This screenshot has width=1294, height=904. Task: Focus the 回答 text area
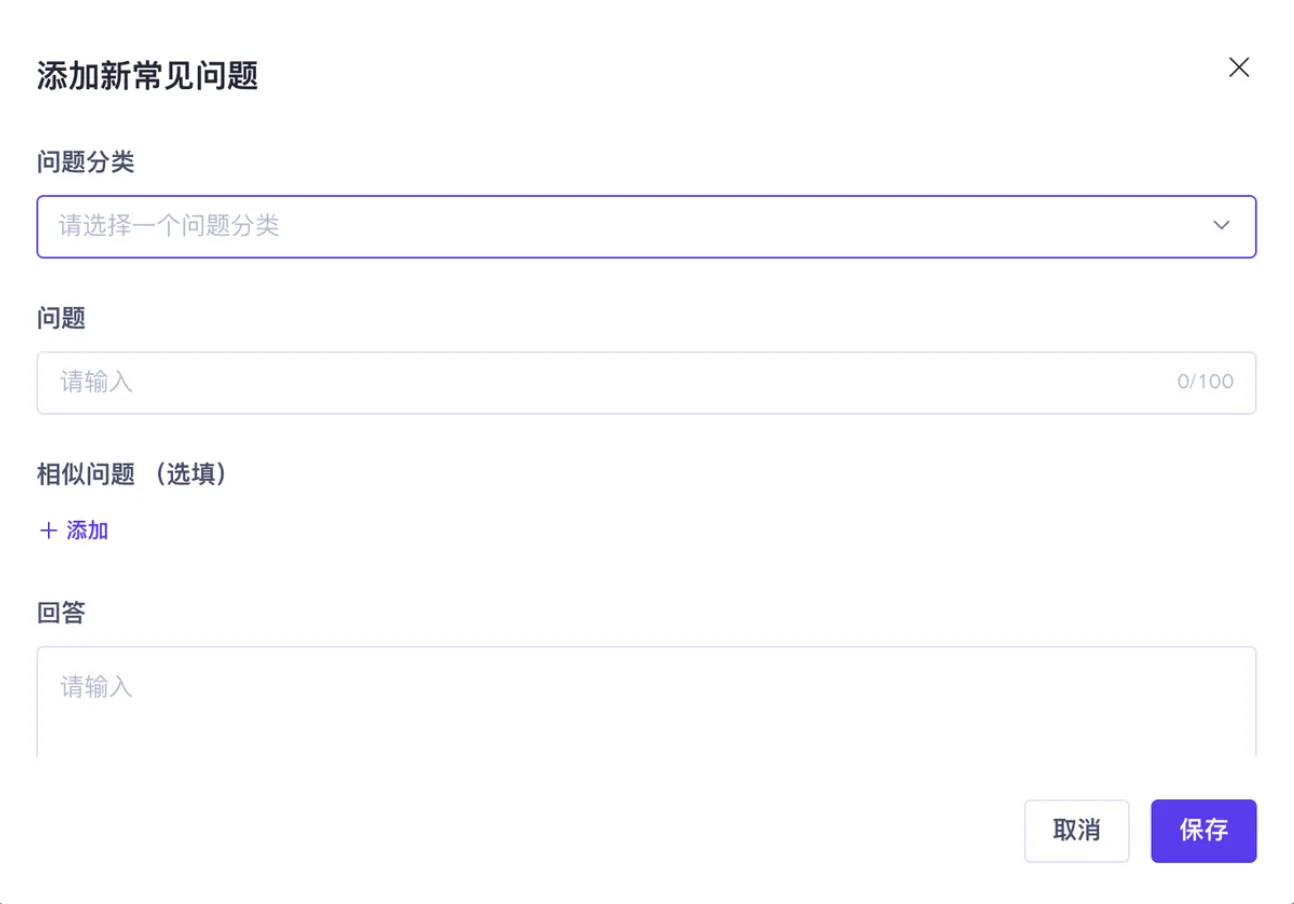(x=646, y=701)
